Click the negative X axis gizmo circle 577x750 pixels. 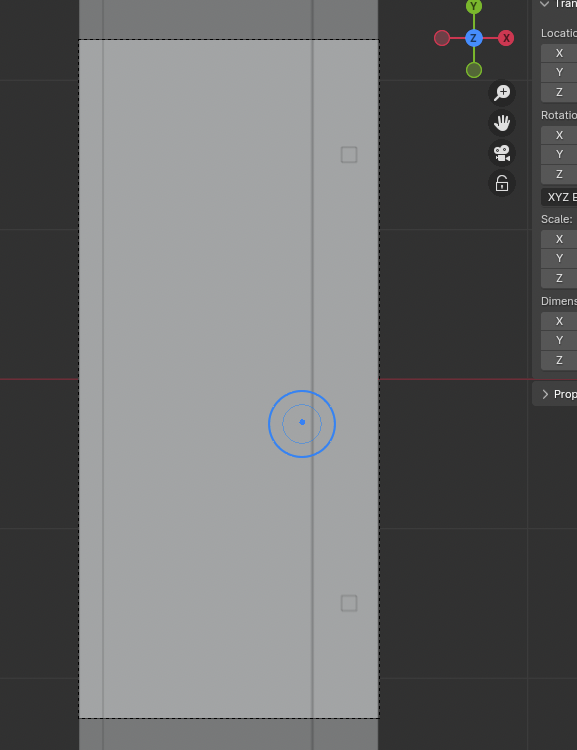point(442,38)
